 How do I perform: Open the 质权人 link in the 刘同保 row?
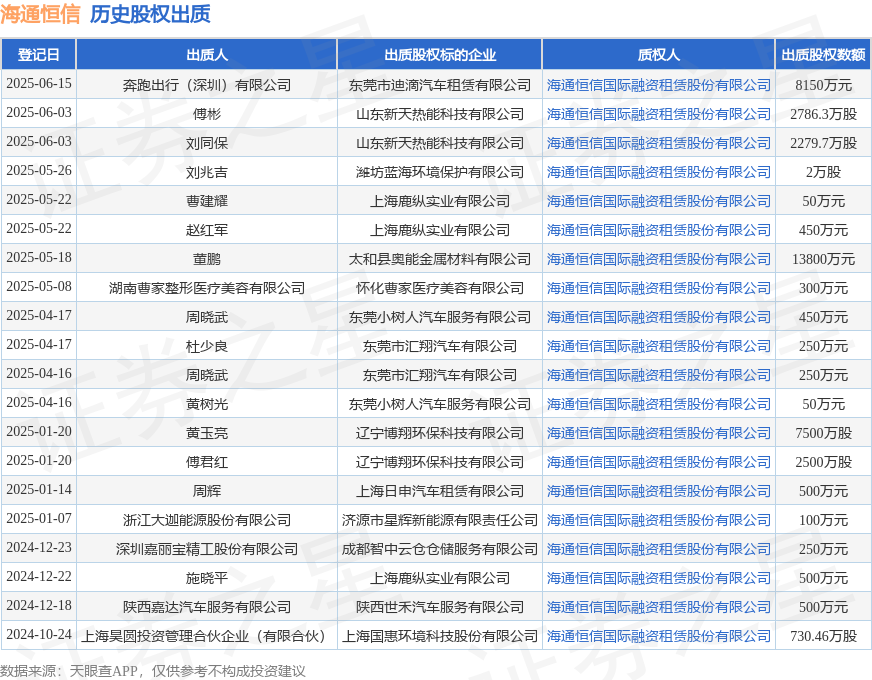(x=658, y=143)
